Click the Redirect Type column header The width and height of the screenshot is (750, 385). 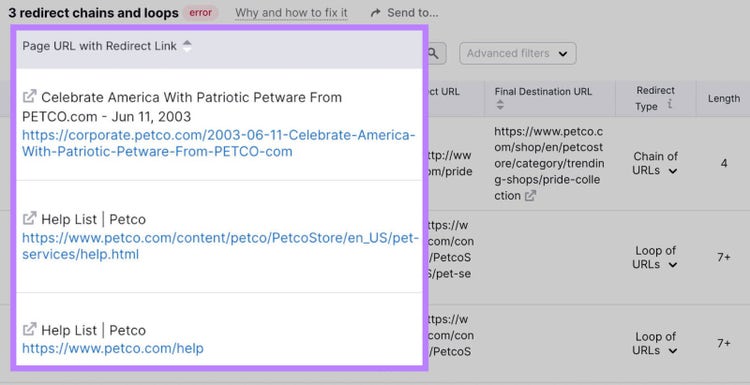pyautogui.click(x=655, y=98)
